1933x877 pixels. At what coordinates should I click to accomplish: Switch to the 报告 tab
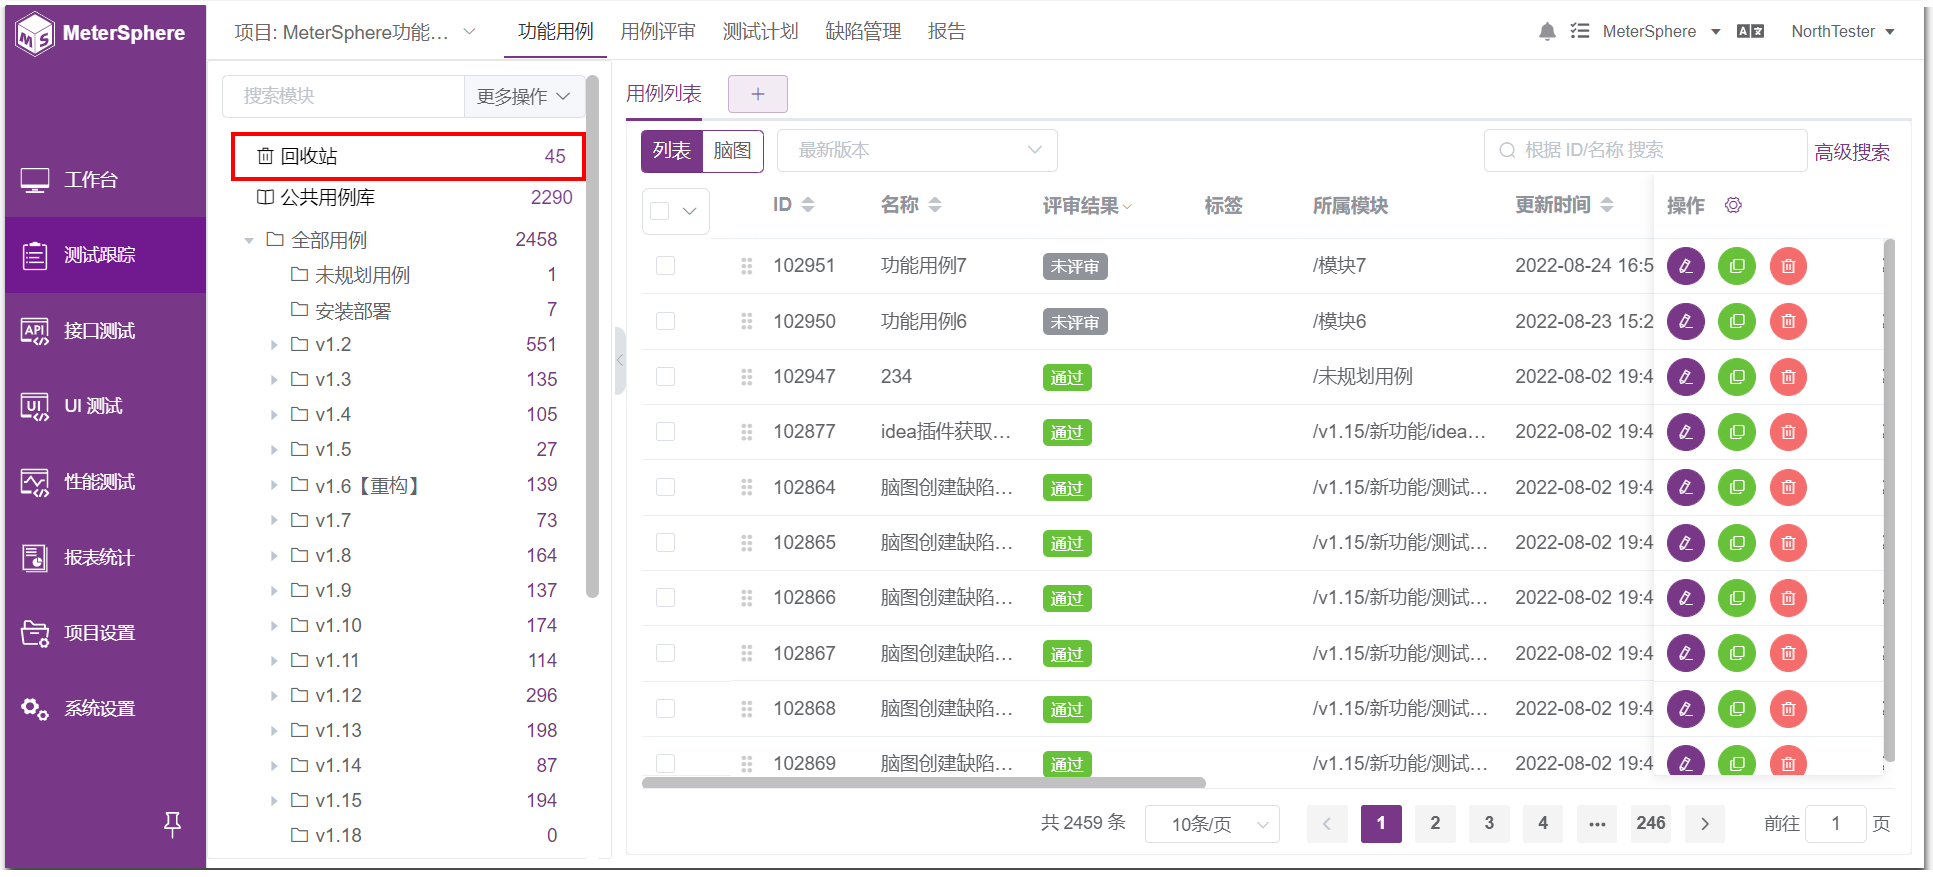[x=946, y=31]
